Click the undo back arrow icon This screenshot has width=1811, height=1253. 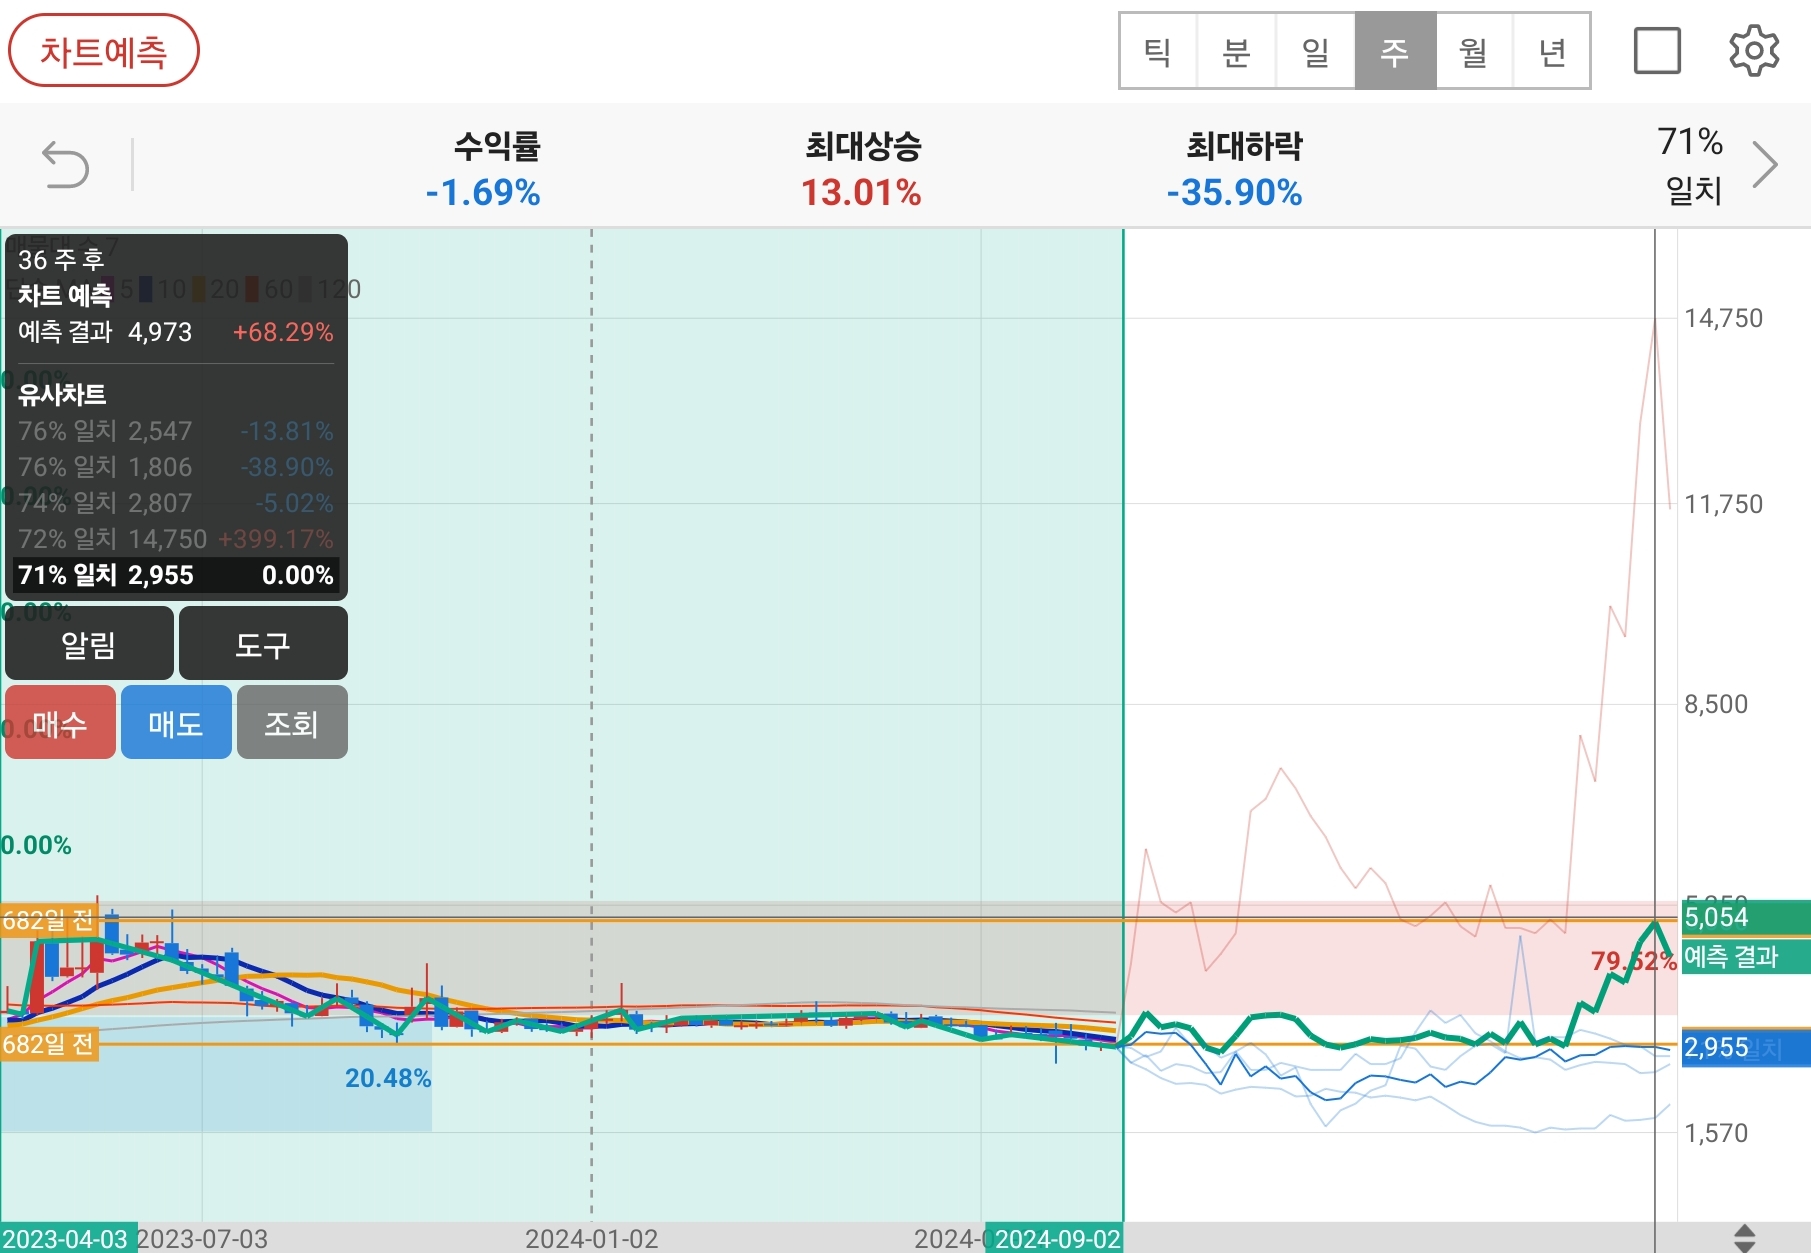point(66,165)
